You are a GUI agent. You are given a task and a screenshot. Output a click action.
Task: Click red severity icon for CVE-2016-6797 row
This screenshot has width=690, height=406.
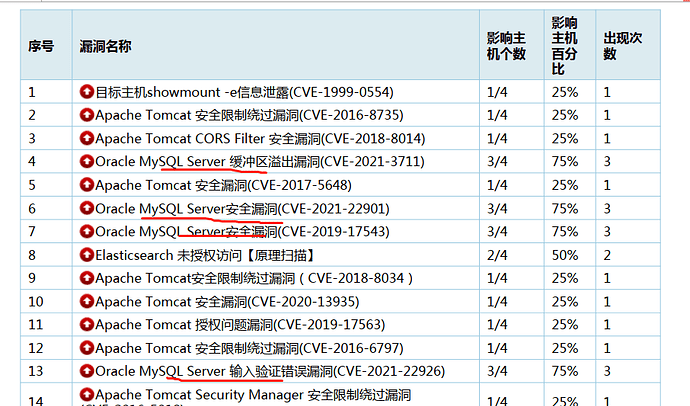click(x=87, y=348)
